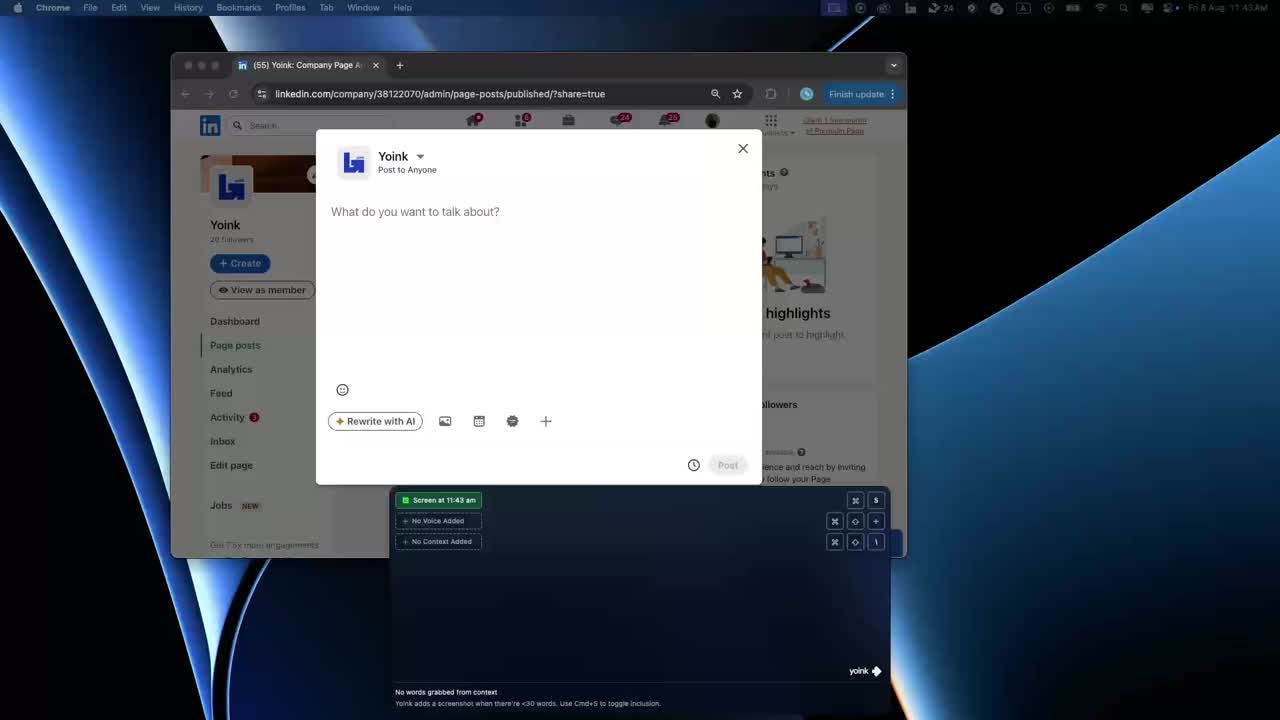
Task: Open the Apple menu
Action: tap(17, 8)
